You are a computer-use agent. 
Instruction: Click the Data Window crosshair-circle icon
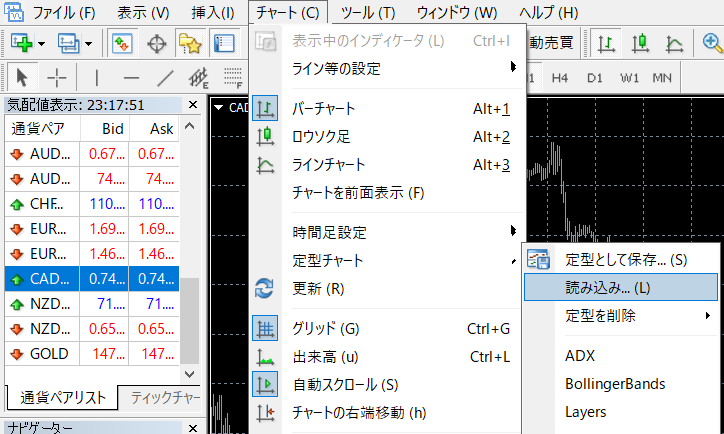point(157,44)
